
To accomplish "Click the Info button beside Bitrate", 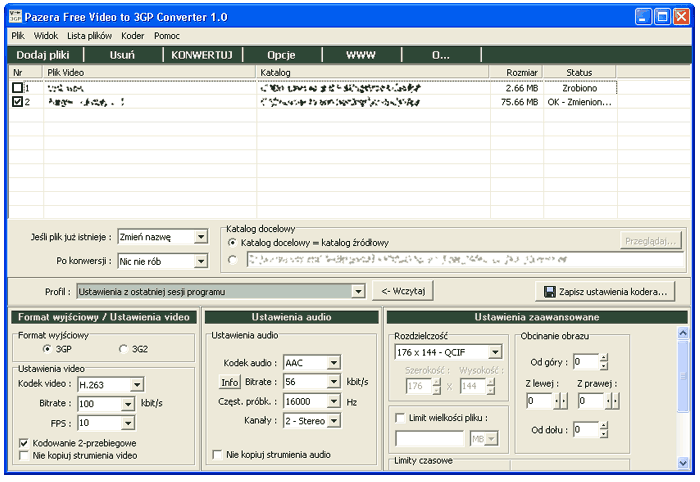I will point(230,382).
